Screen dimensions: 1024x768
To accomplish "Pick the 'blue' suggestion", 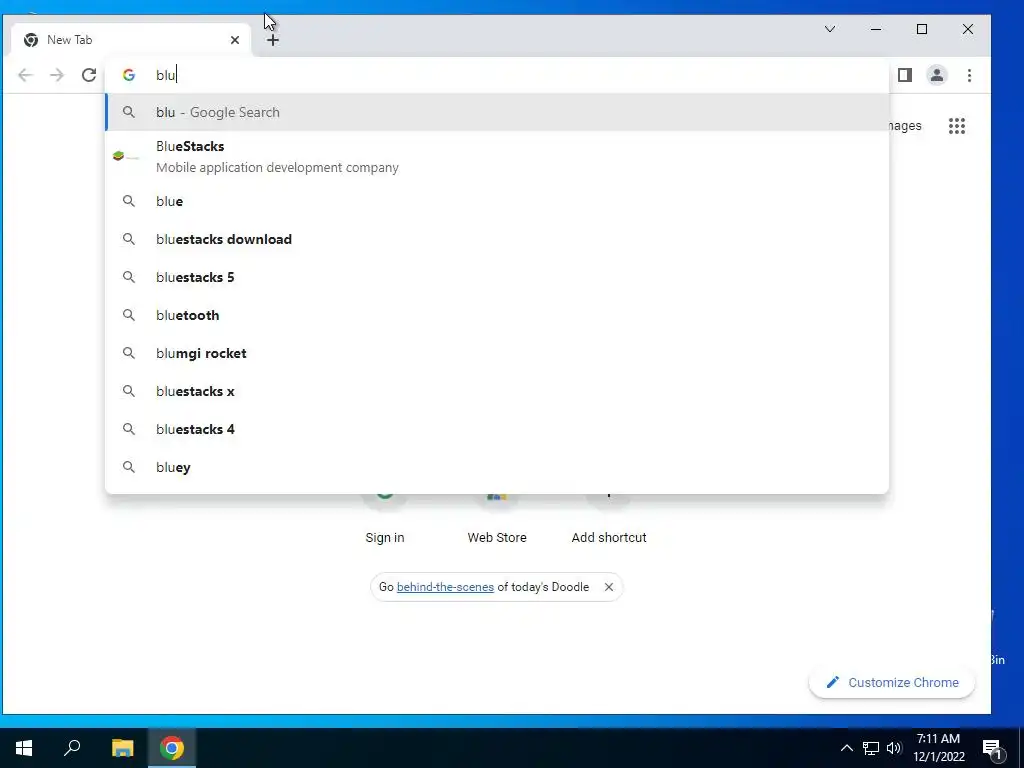I will tap(497, 201).
